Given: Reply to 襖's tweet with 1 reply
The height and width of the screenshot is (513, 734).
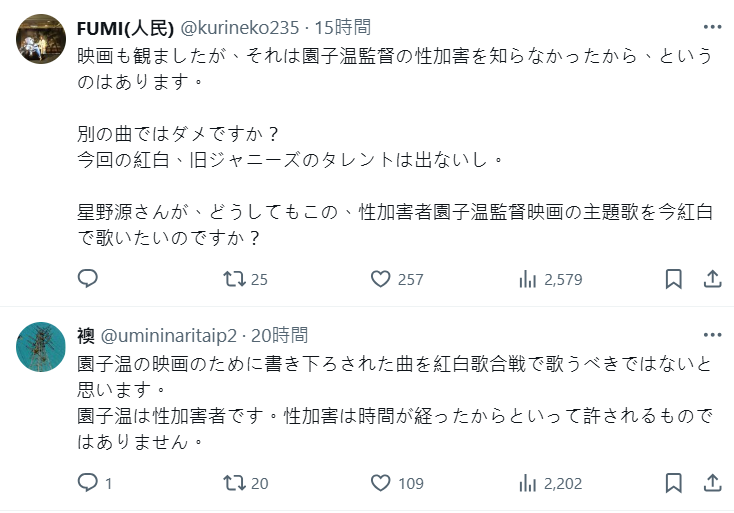Looking at the screenshot, I should [x=88, y=484].
